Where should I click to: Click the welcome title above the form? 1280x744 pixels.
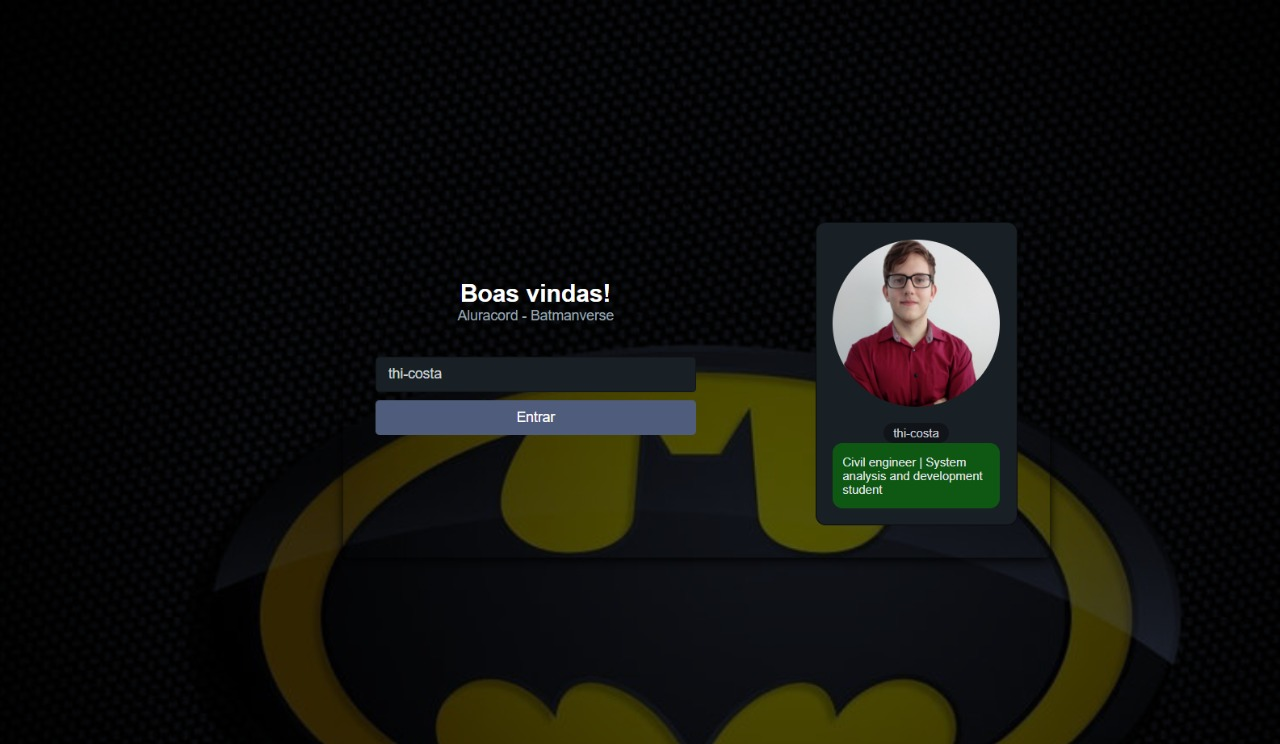(535, 293)
